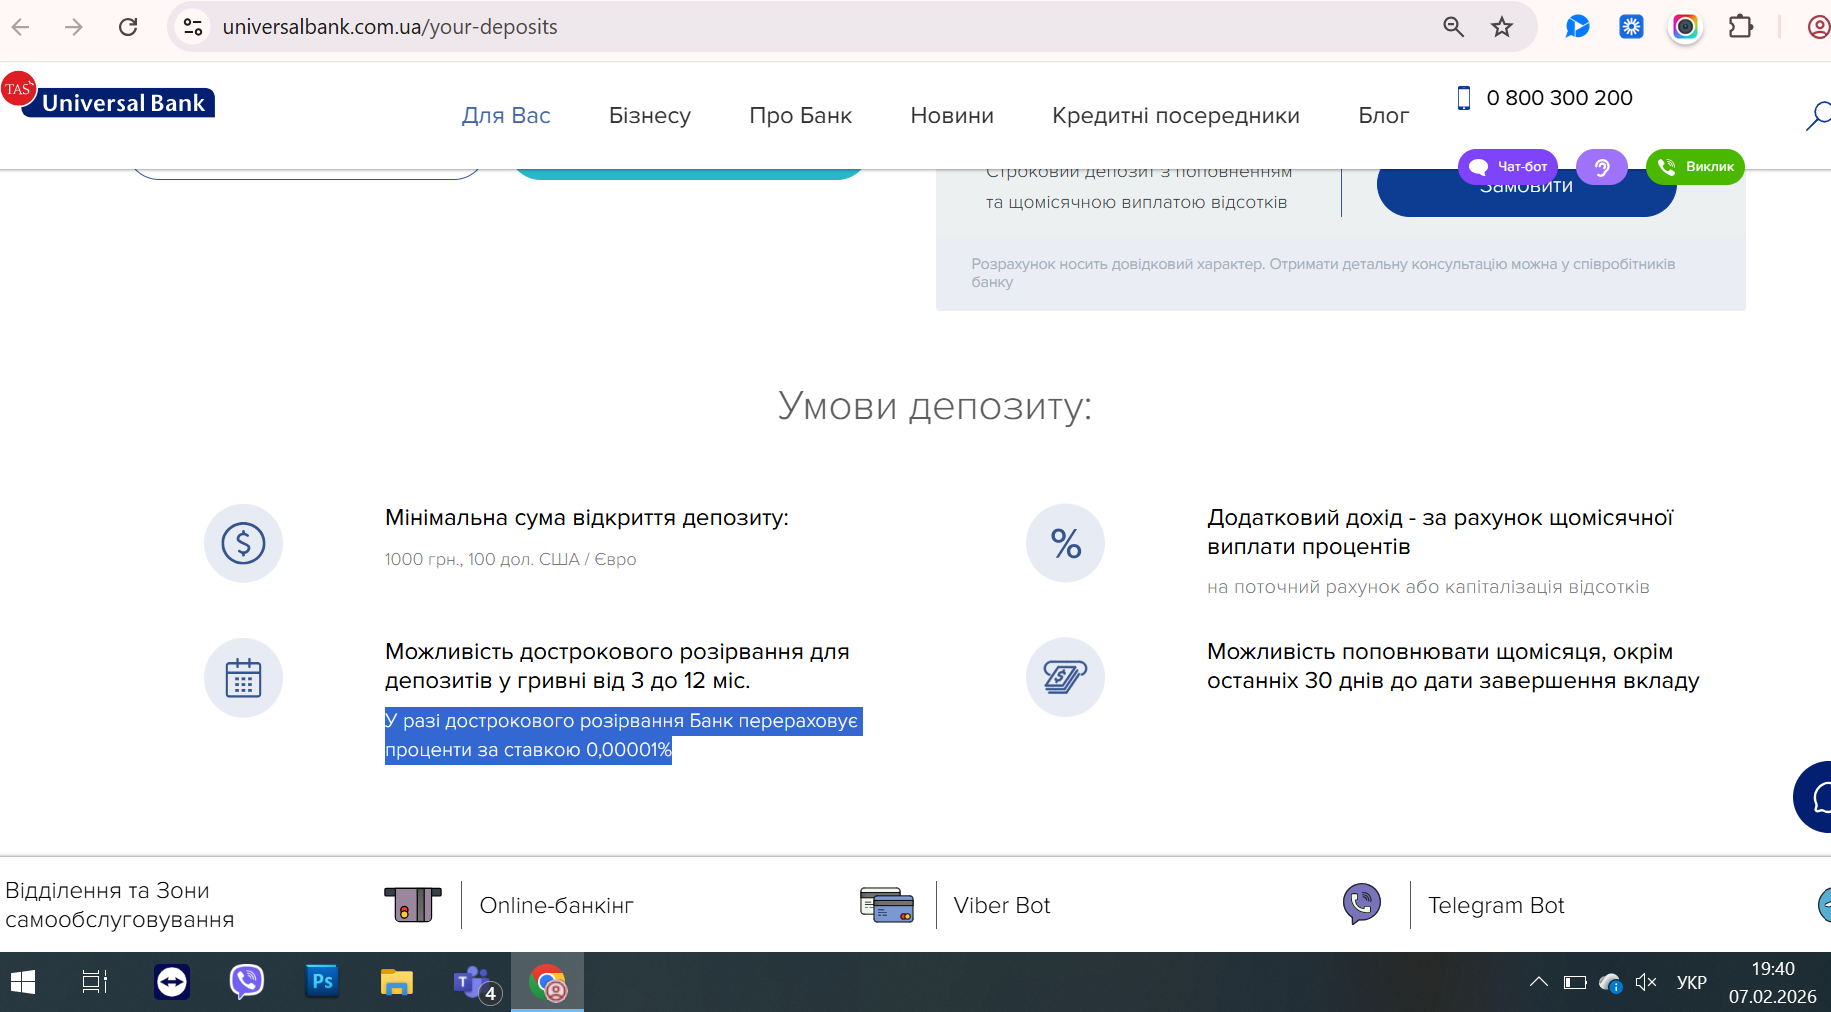This screenshot has width=1831, height=1012.
Task: Click the phone number 0 800 300 200
Action: coord(1559,98)
